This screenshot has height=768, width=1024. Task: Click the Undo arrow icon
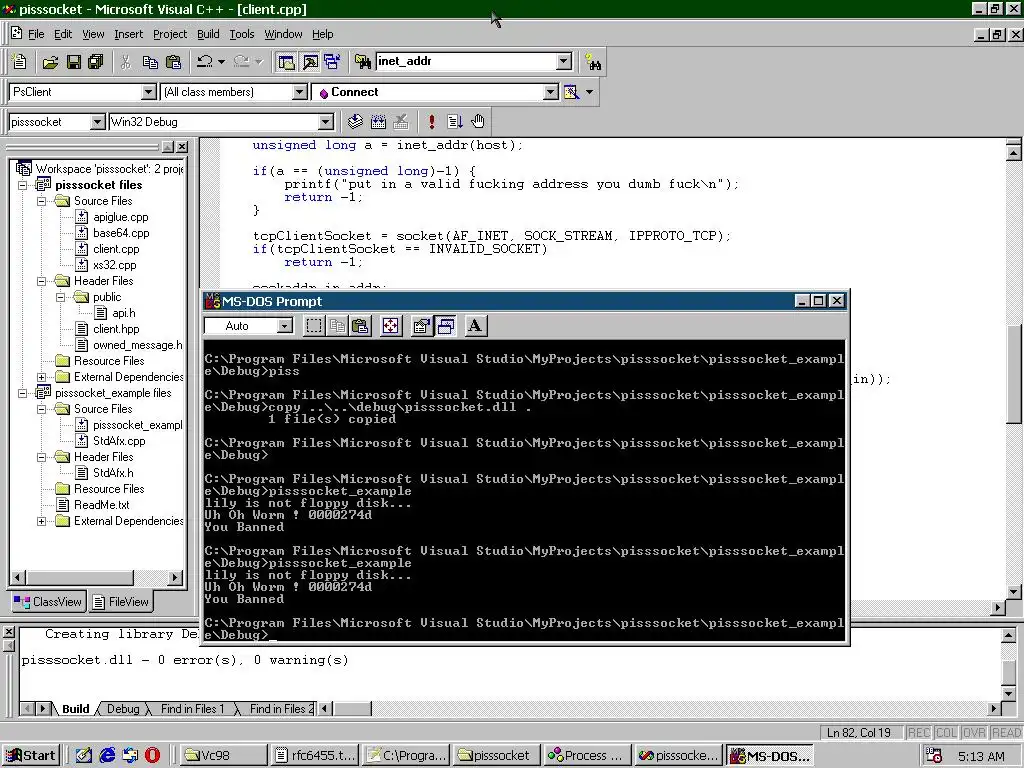tap(204, 62)
